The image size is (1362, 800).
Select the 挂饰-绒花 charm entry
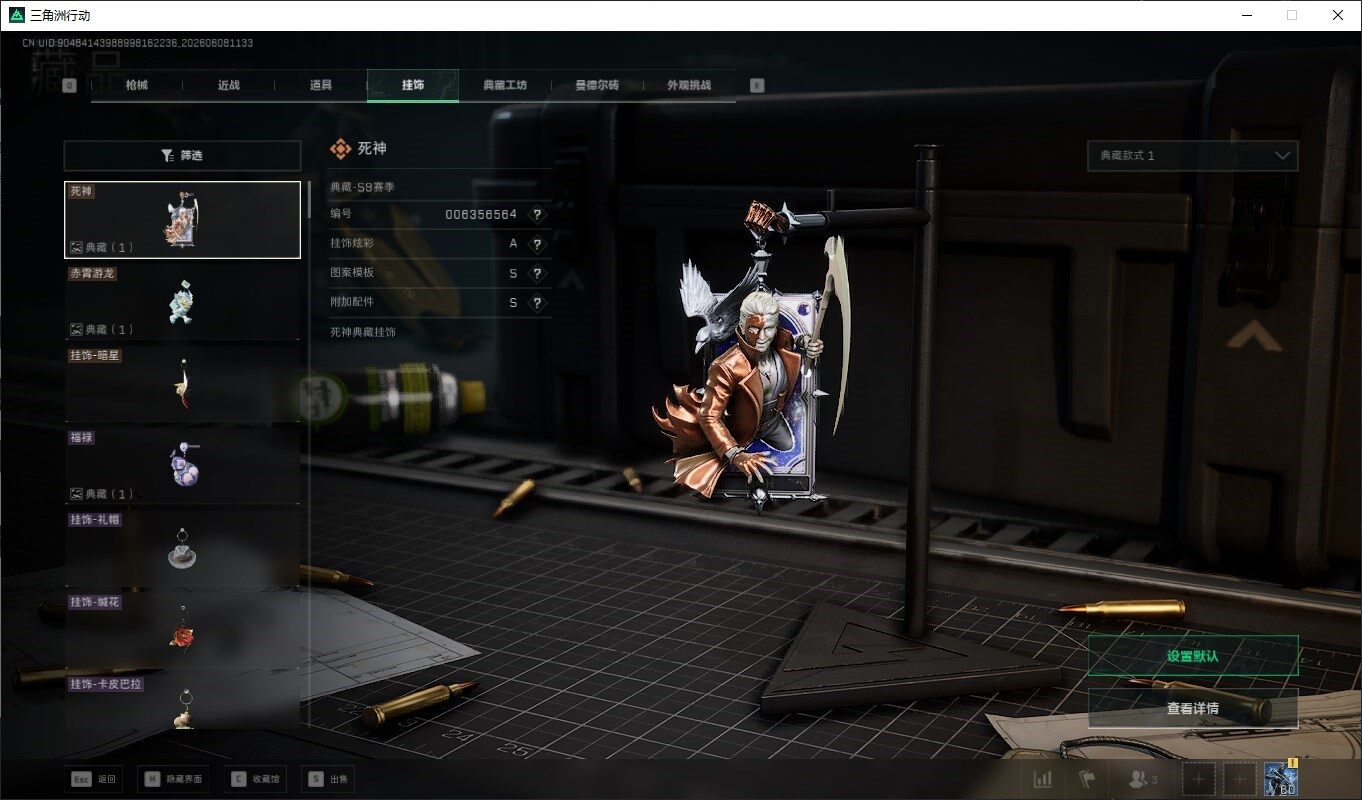pyautogui.click(x=182, y=631)
